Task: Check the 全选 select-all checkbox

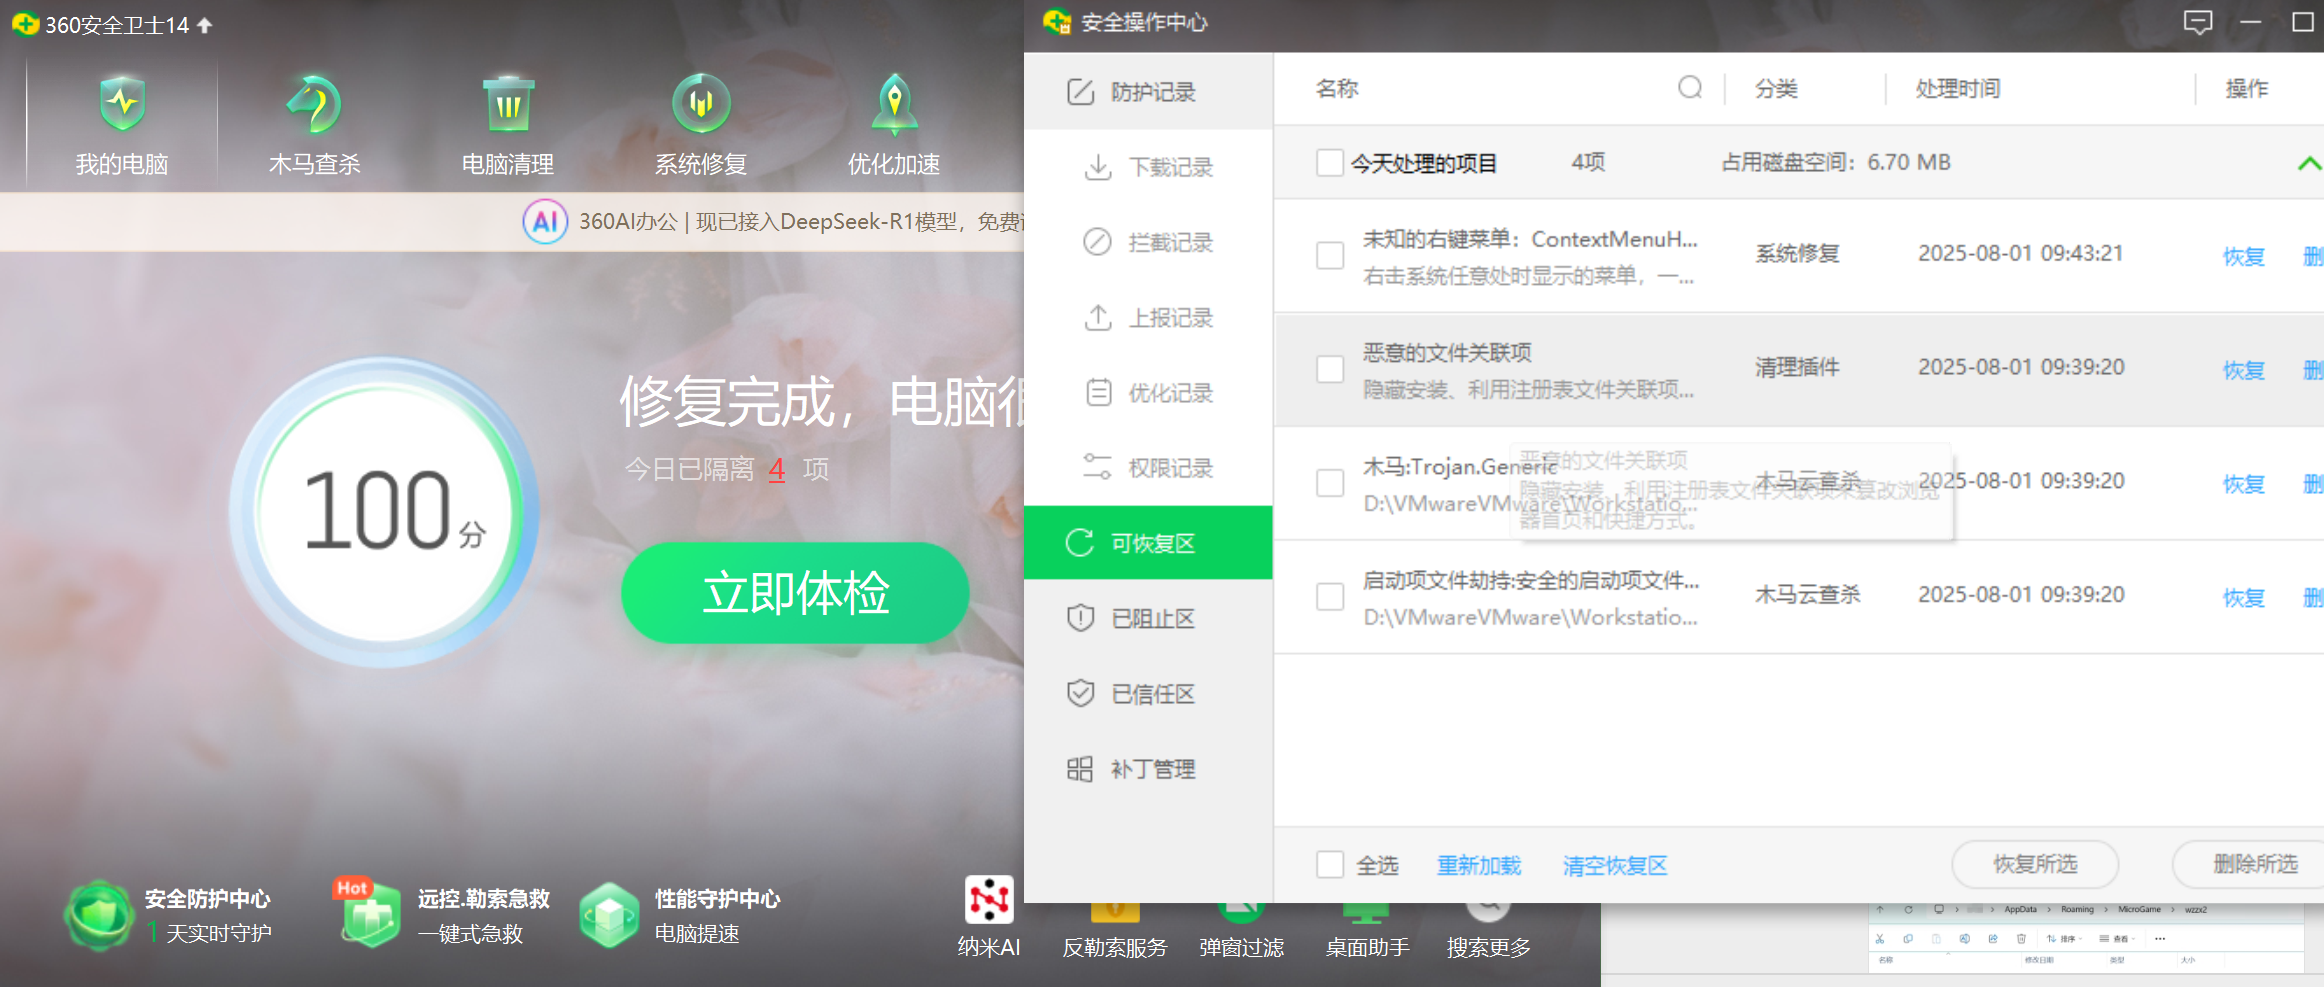Action: pos(1330,864)
